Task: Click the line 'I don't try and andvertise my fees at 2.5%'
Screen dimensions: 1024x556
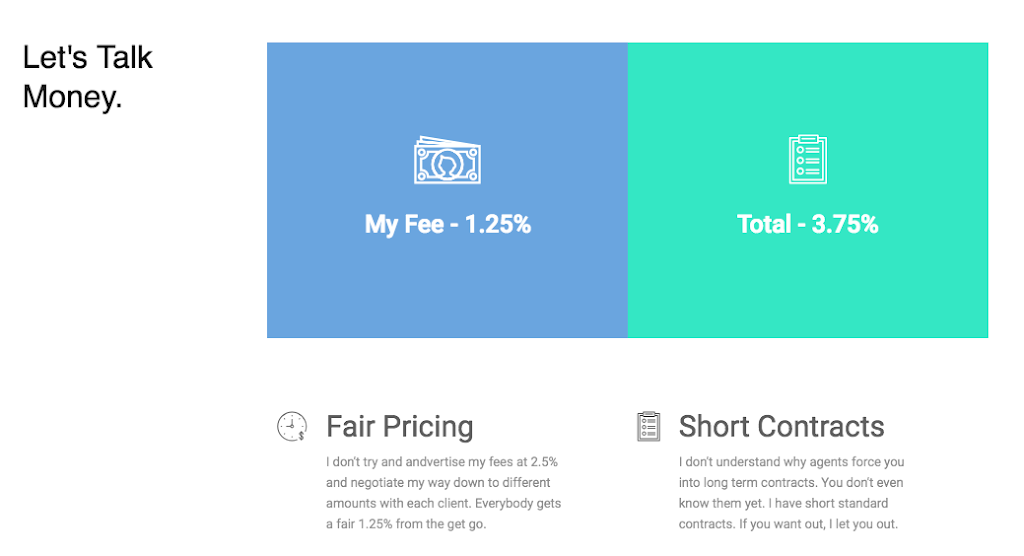Action: click(x=442, y=462)
